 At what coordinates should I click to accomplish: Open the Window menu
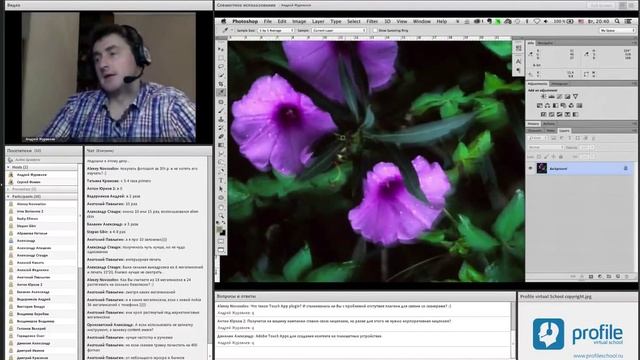pos(422,21)
